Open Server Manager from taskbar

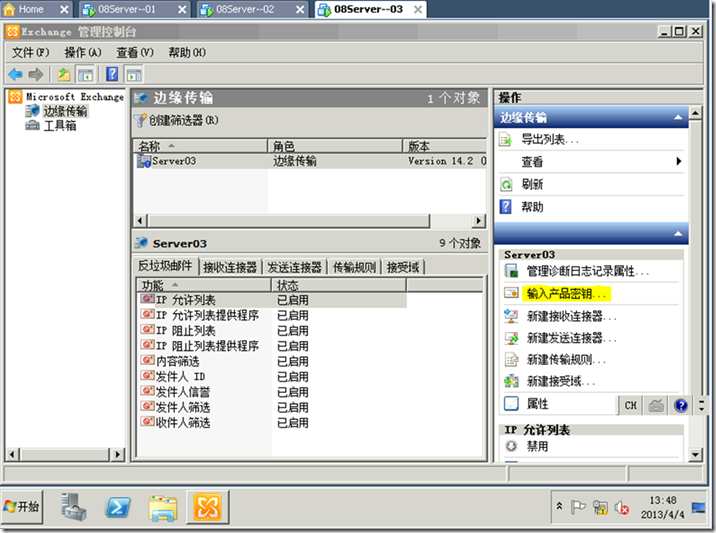tap(74, 507)
